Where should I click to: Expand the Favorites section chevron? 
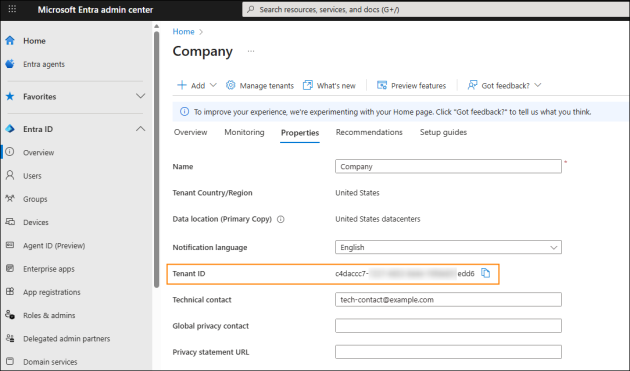tap(140, 96)
